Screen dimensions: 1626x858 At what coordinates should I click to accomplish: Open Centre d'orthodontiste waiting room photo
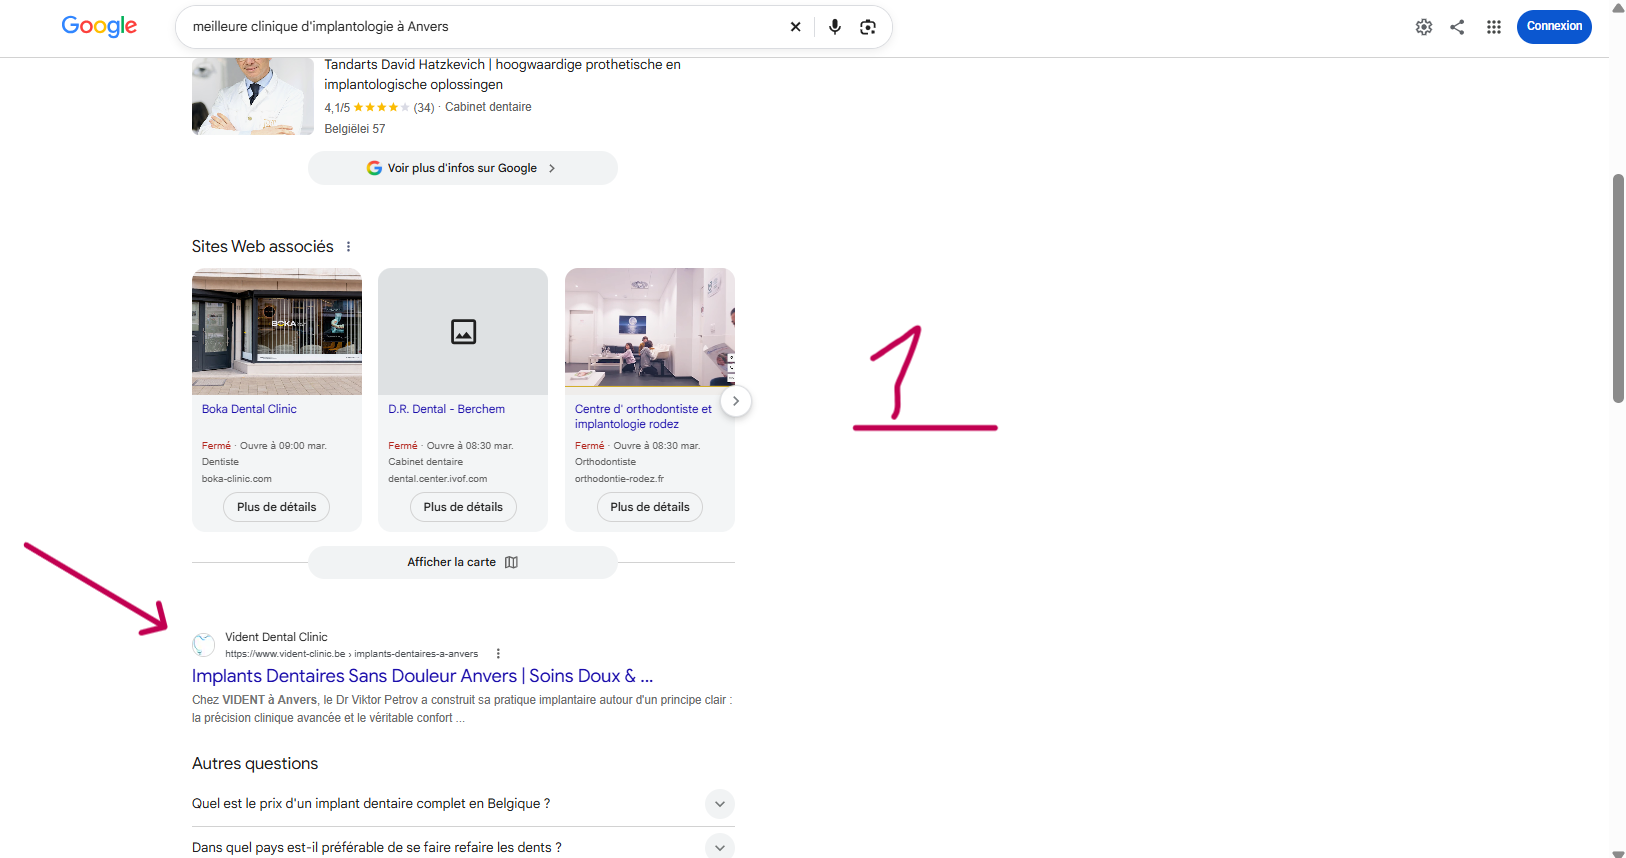click(x=650, y=331)
